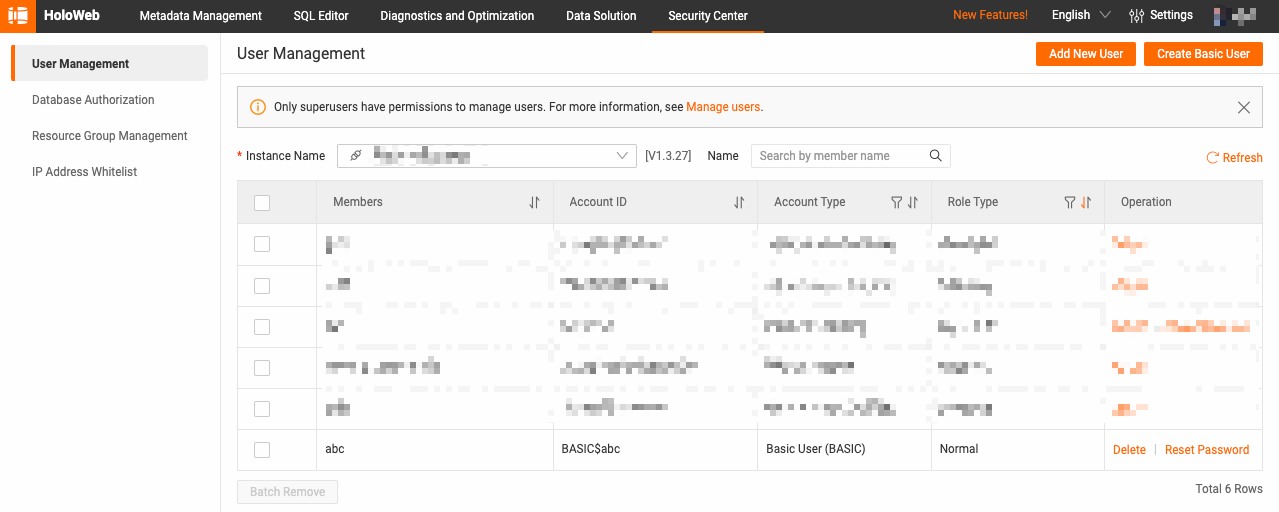Click the user avatar in top bar
The width and height of the screenshot is (1279, 512).
click(x=1233, y=16)
